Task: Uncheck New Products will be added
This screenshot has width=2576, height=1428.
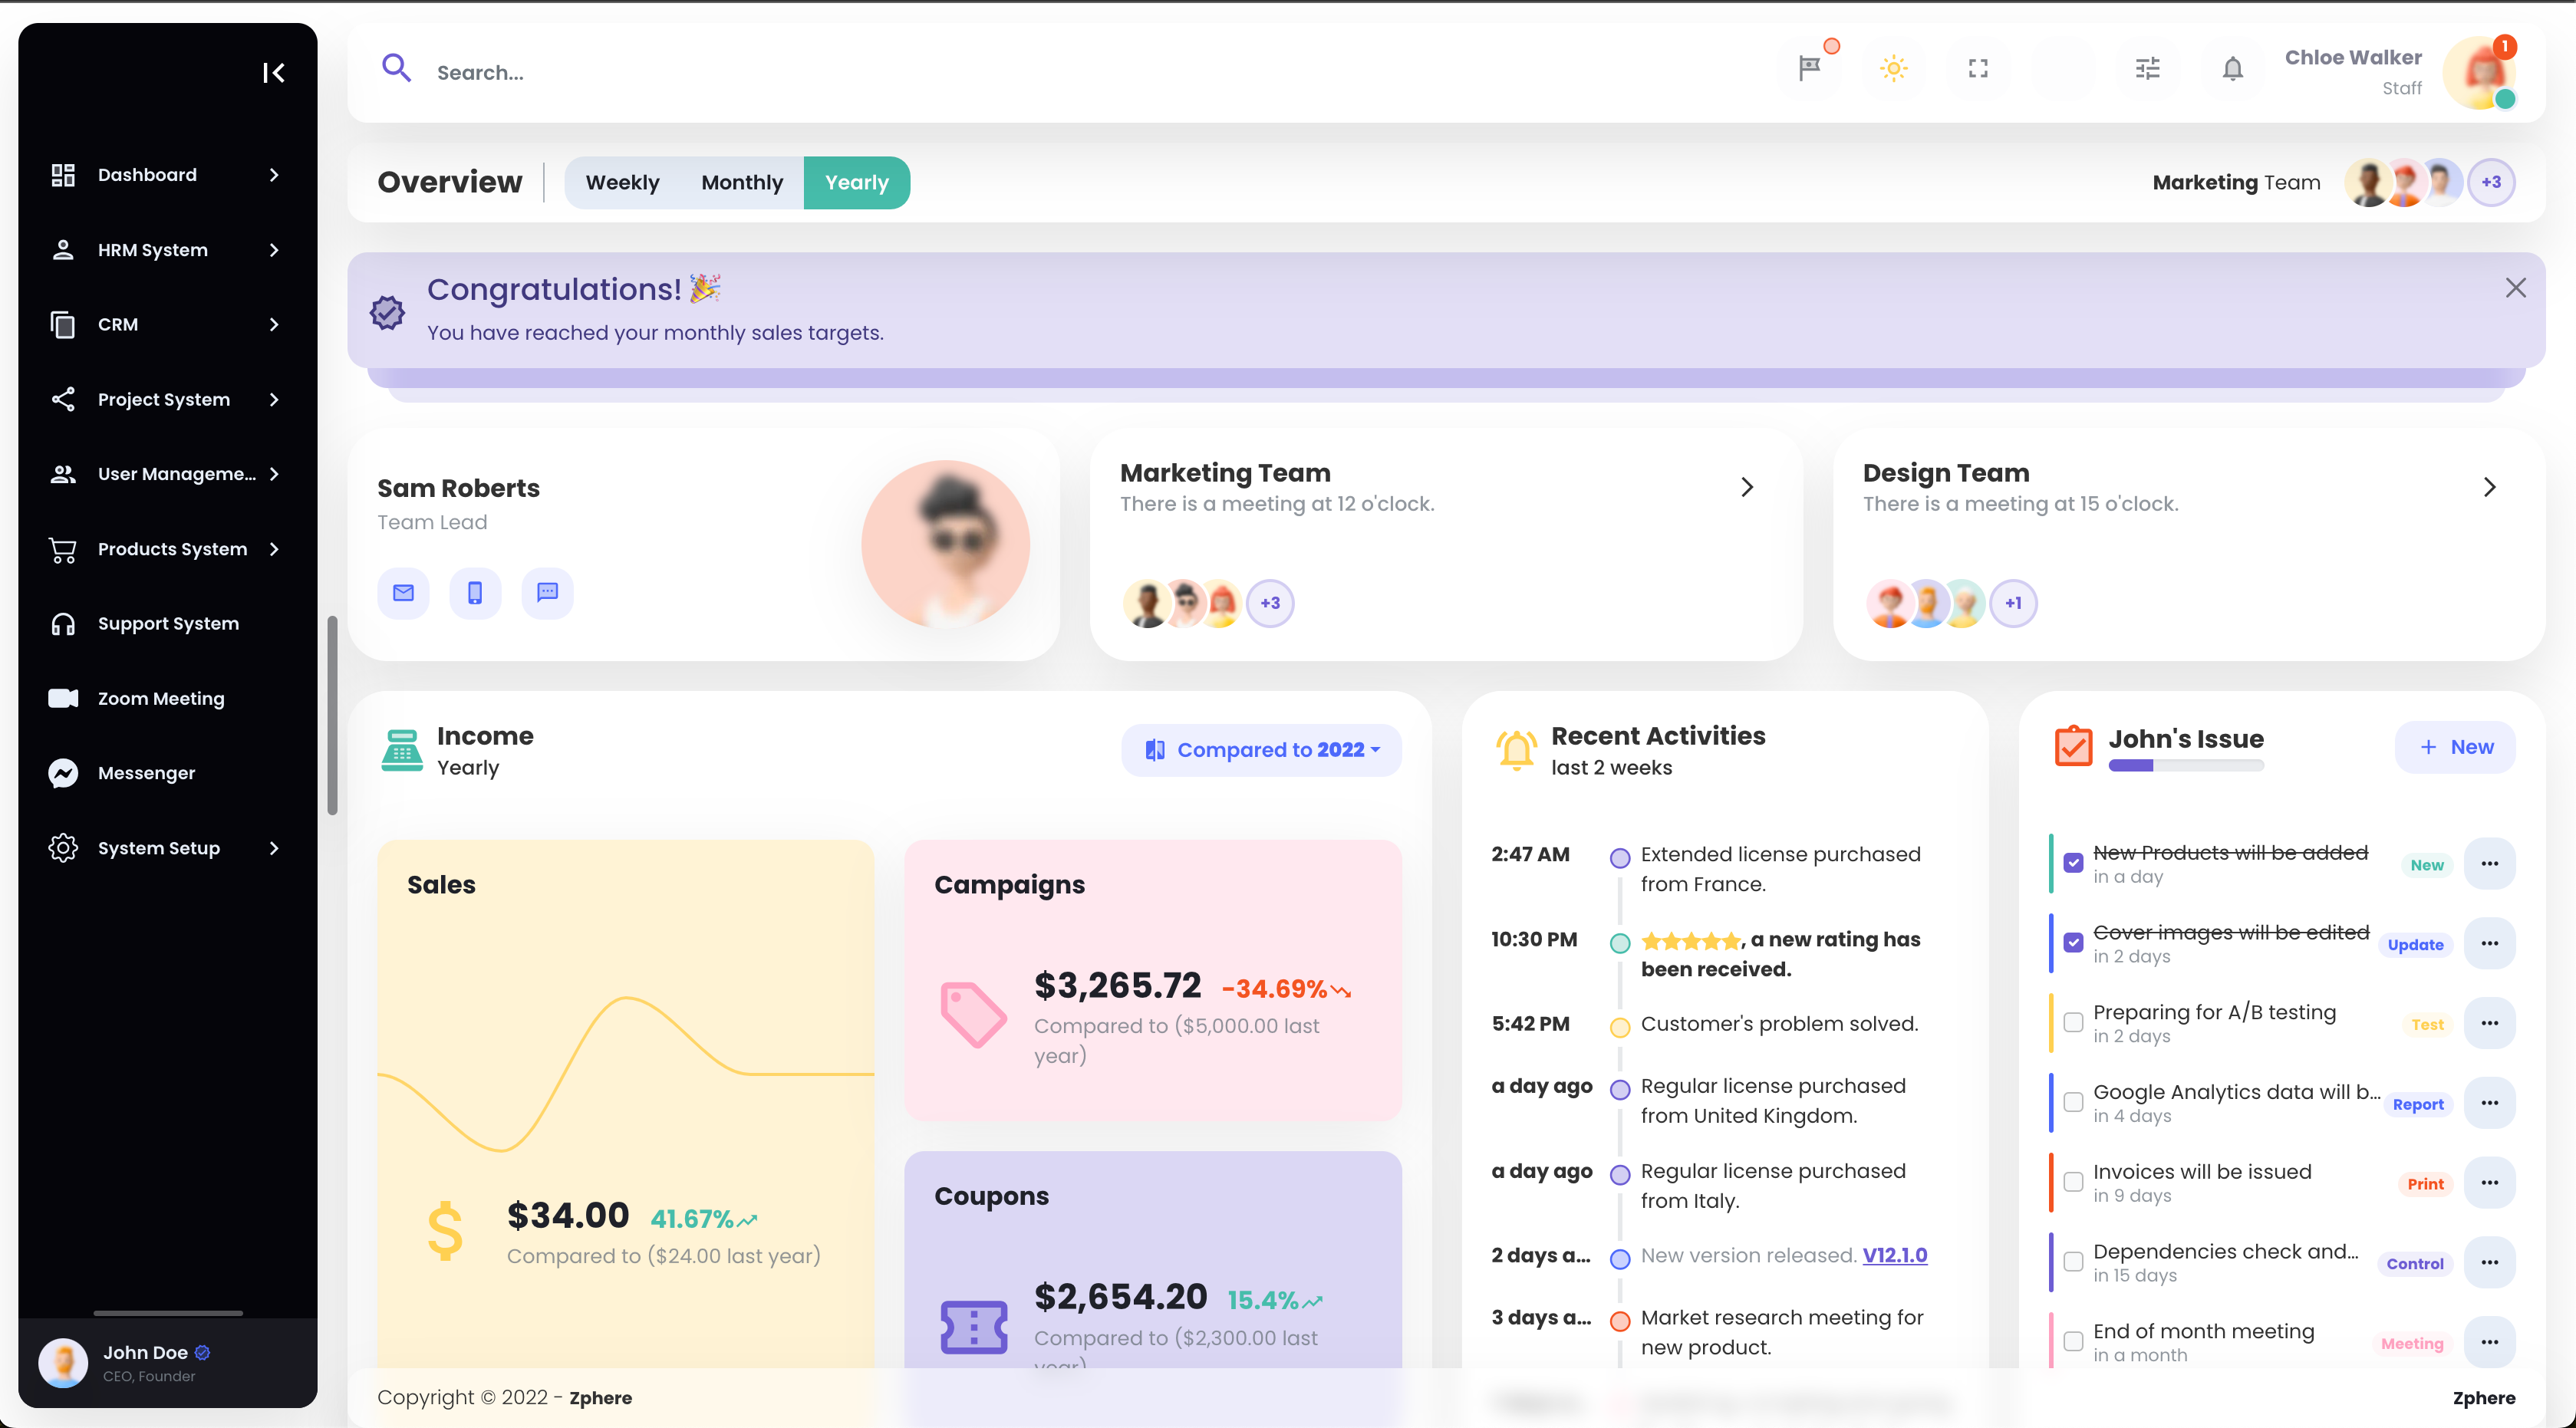Action: 2073,863
